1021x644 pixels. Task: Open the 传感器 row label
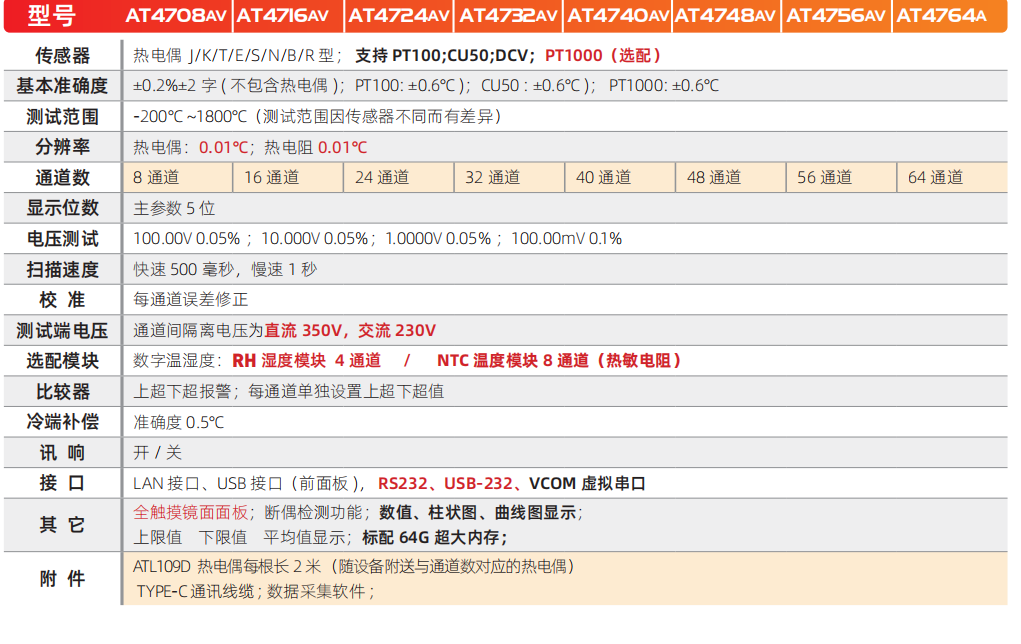pyautogui.click(x=62, y=55)
